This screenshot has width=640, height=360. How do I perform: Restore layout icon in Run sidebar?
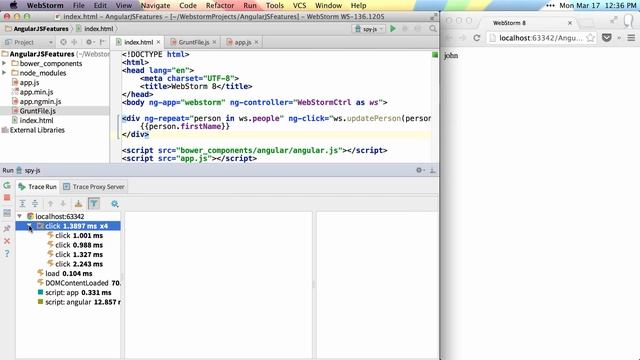(x=7, y=213)
